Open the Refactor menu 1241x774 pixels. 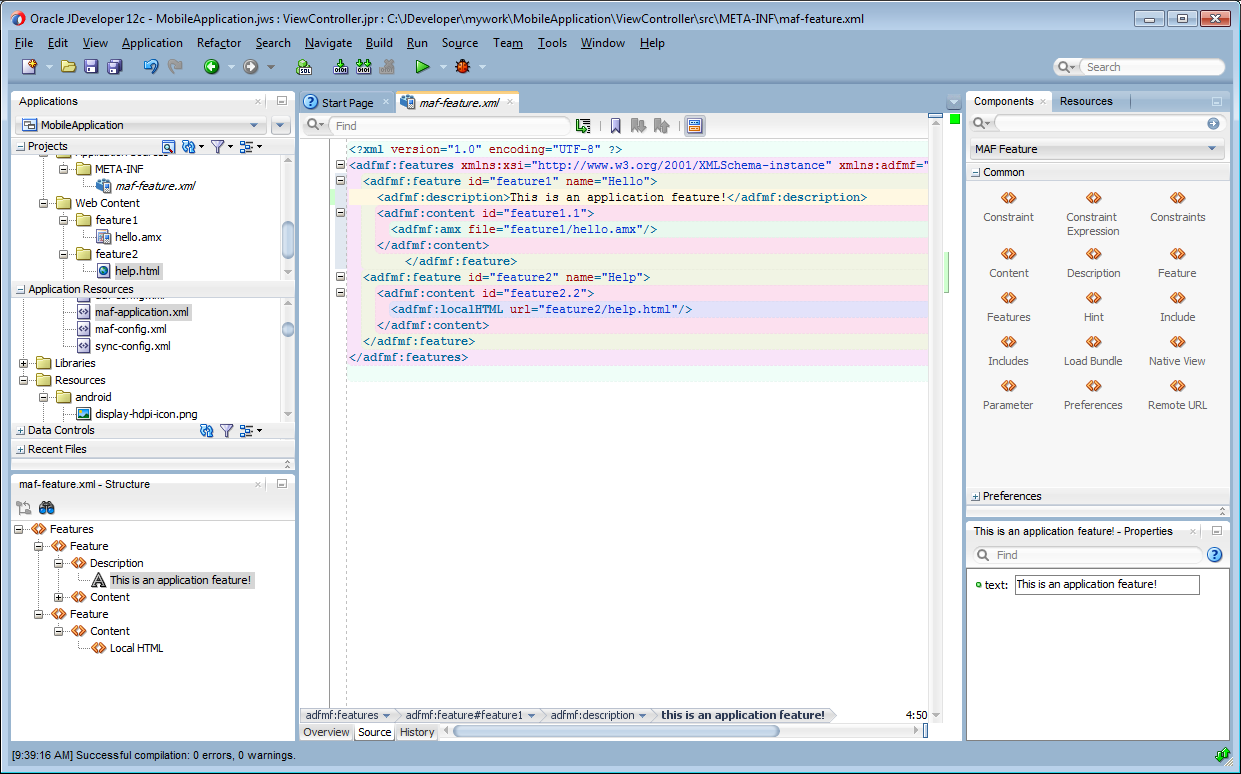219,43
